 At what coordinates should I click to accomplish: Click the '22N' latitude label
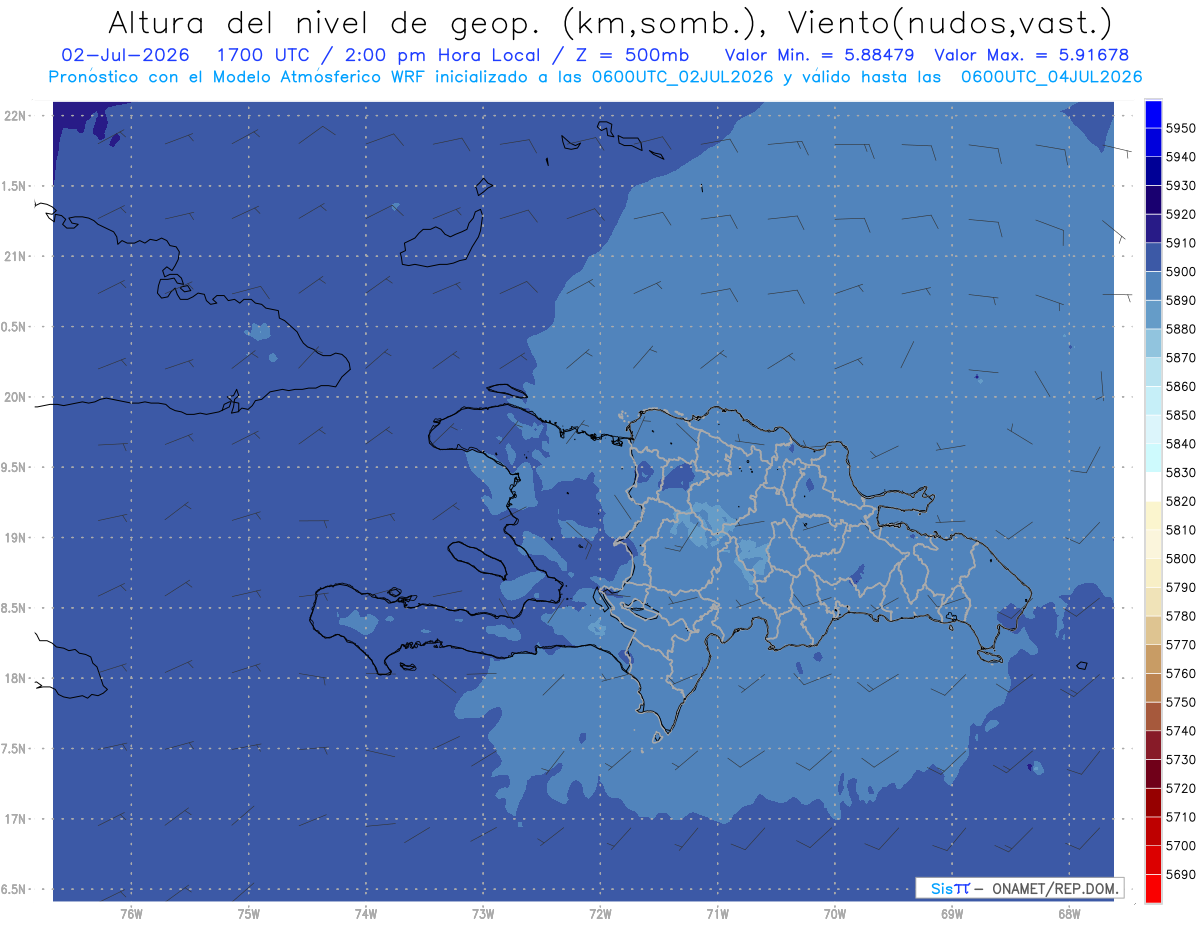16,115
